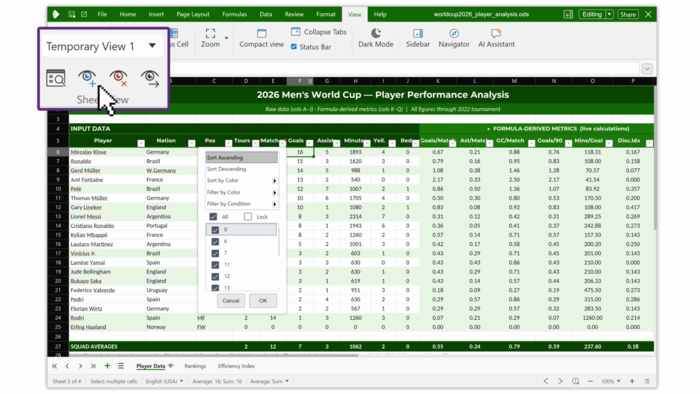
Task: Click the switch sheet view eye arrow icon
Action: click(150, 78)
